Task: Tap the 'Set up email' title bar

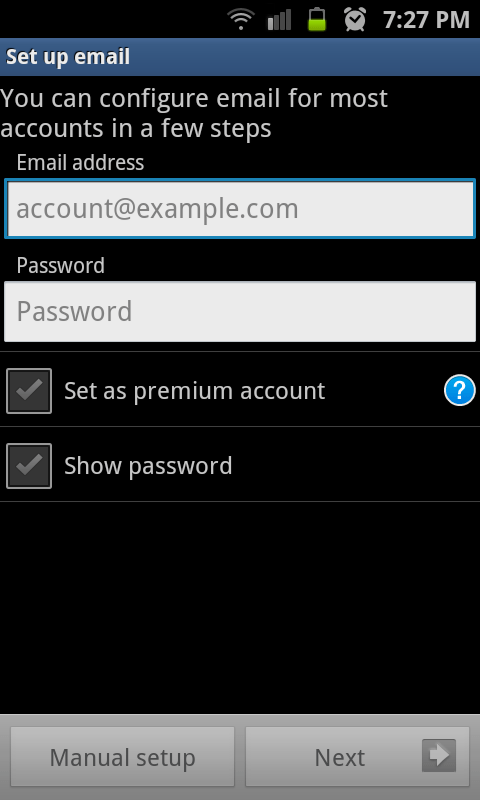Action: point(240,57)
